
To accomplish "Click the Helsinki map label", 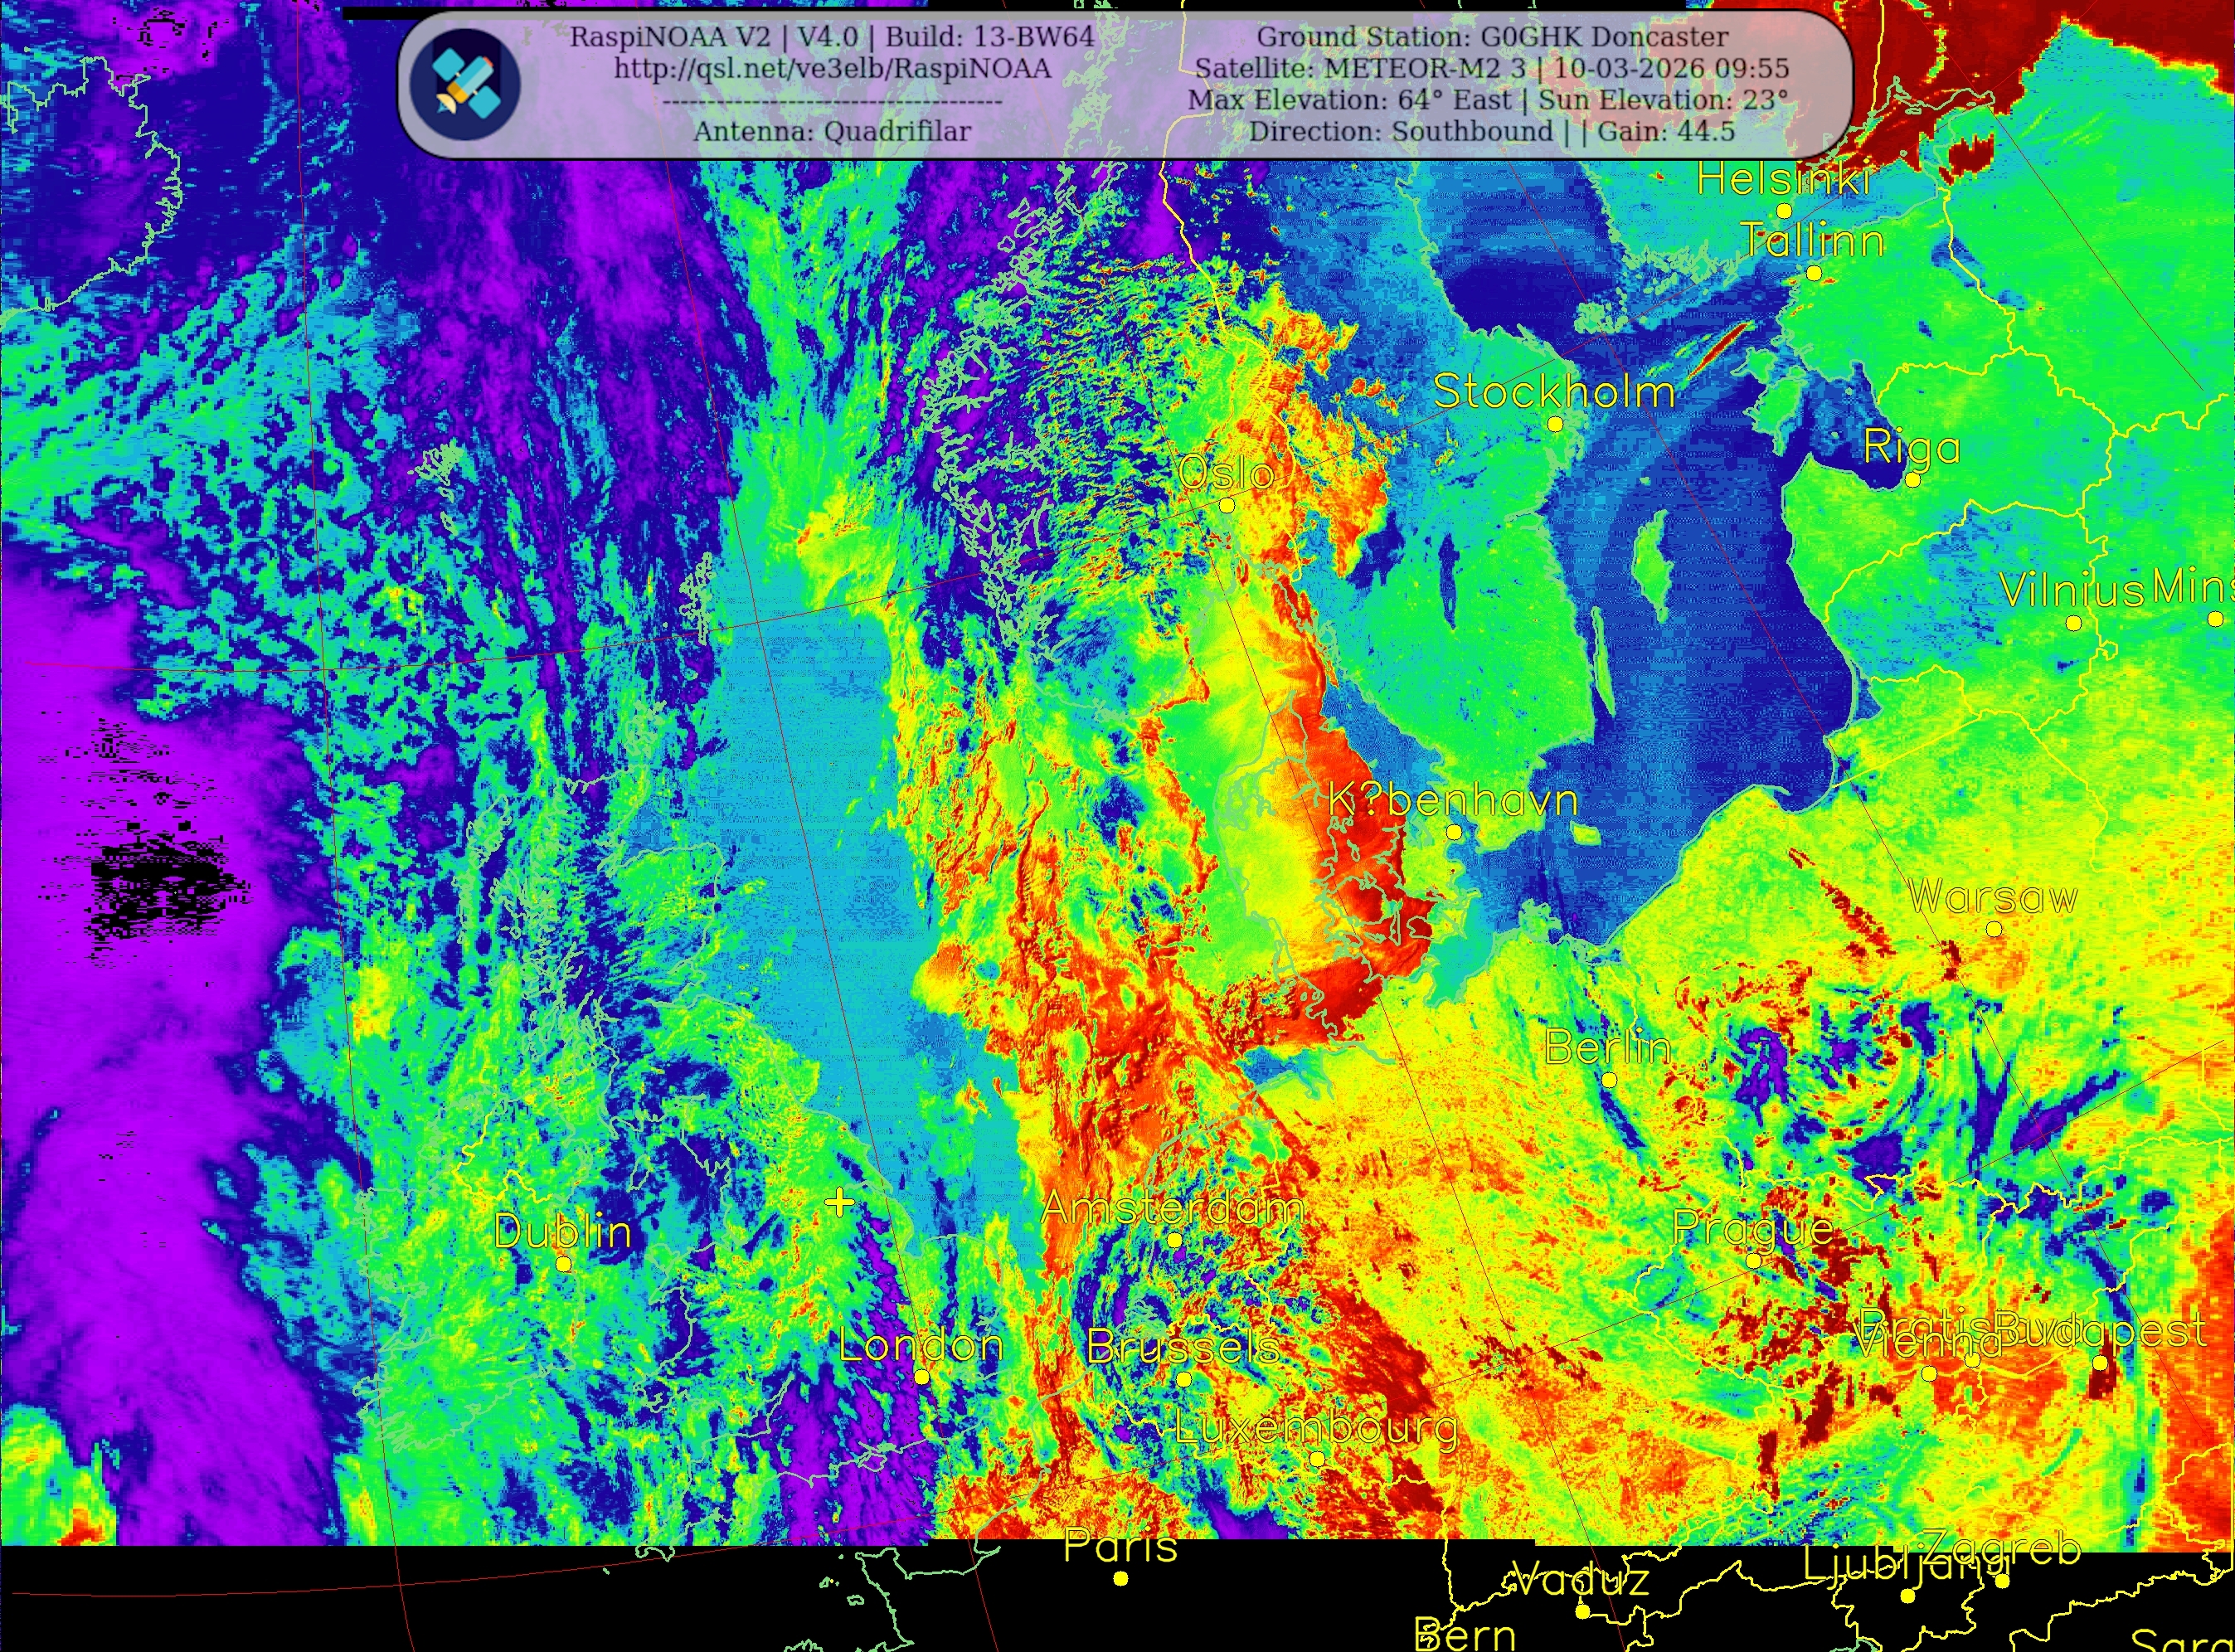I will [1784, 180].
